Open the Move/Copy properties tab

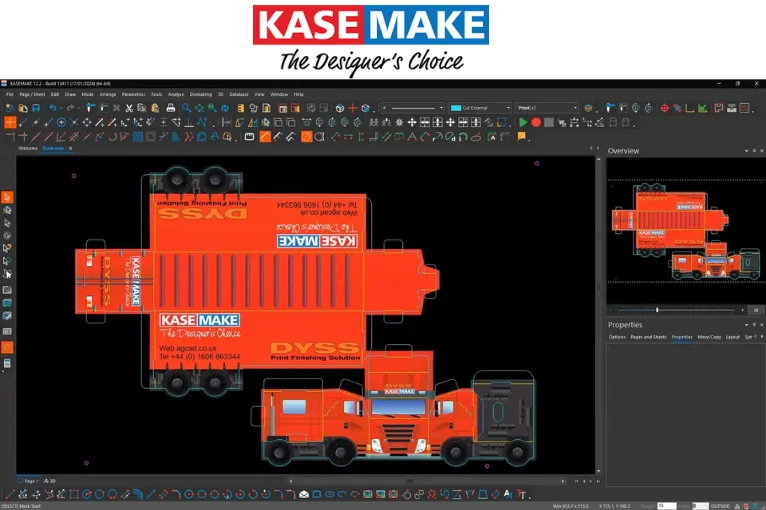click(x=709, y=337)
